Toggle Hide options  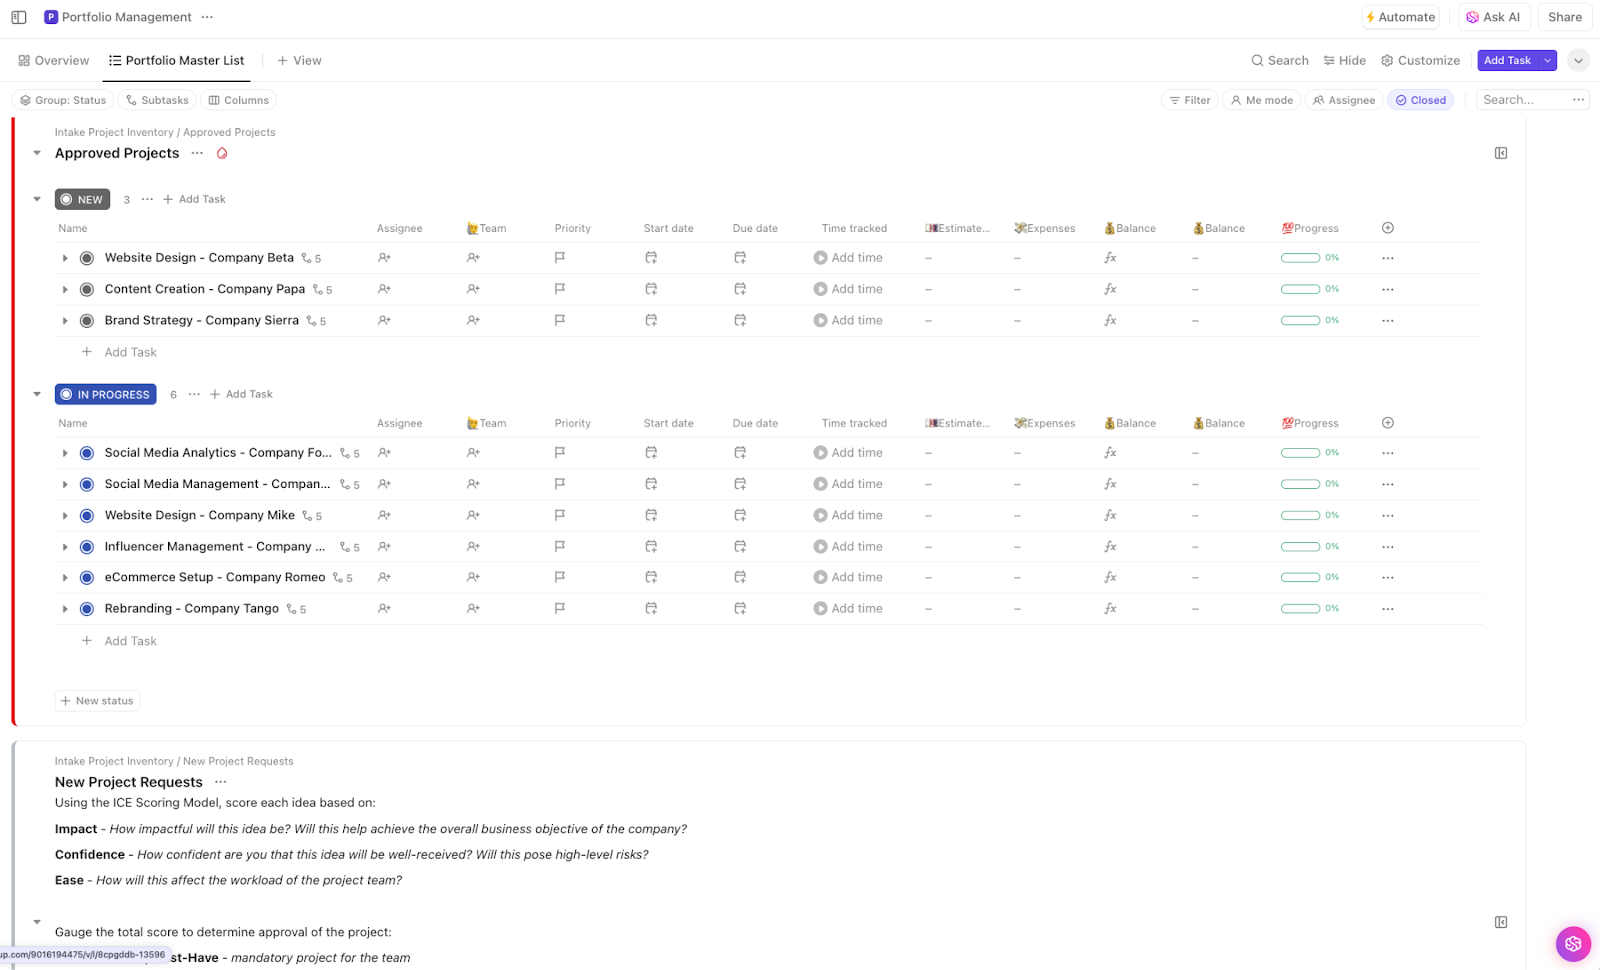(1344, 61)
